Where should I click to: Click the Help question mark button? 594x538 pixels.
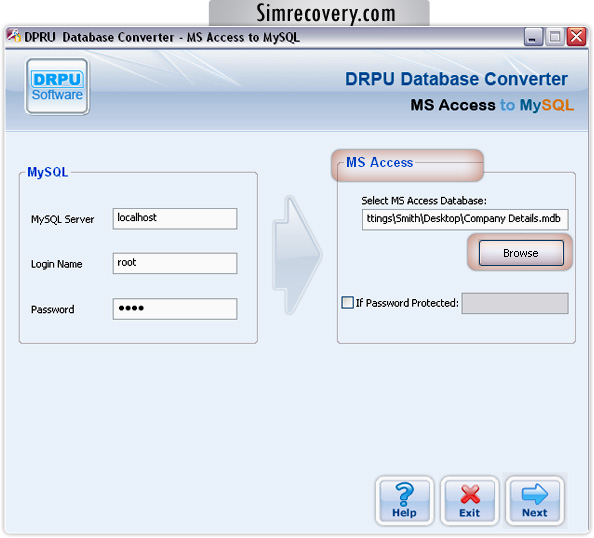coord(404,500)
